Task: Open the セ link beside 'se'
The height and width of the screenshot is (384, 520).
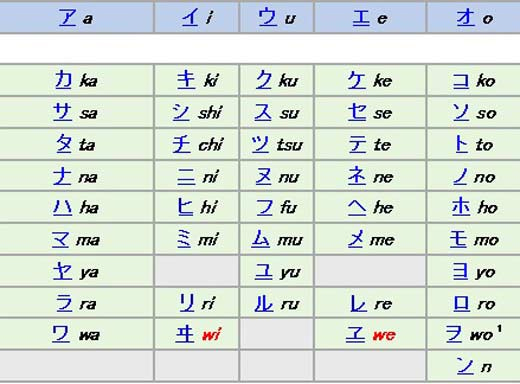Action: [x=357, y=112]
